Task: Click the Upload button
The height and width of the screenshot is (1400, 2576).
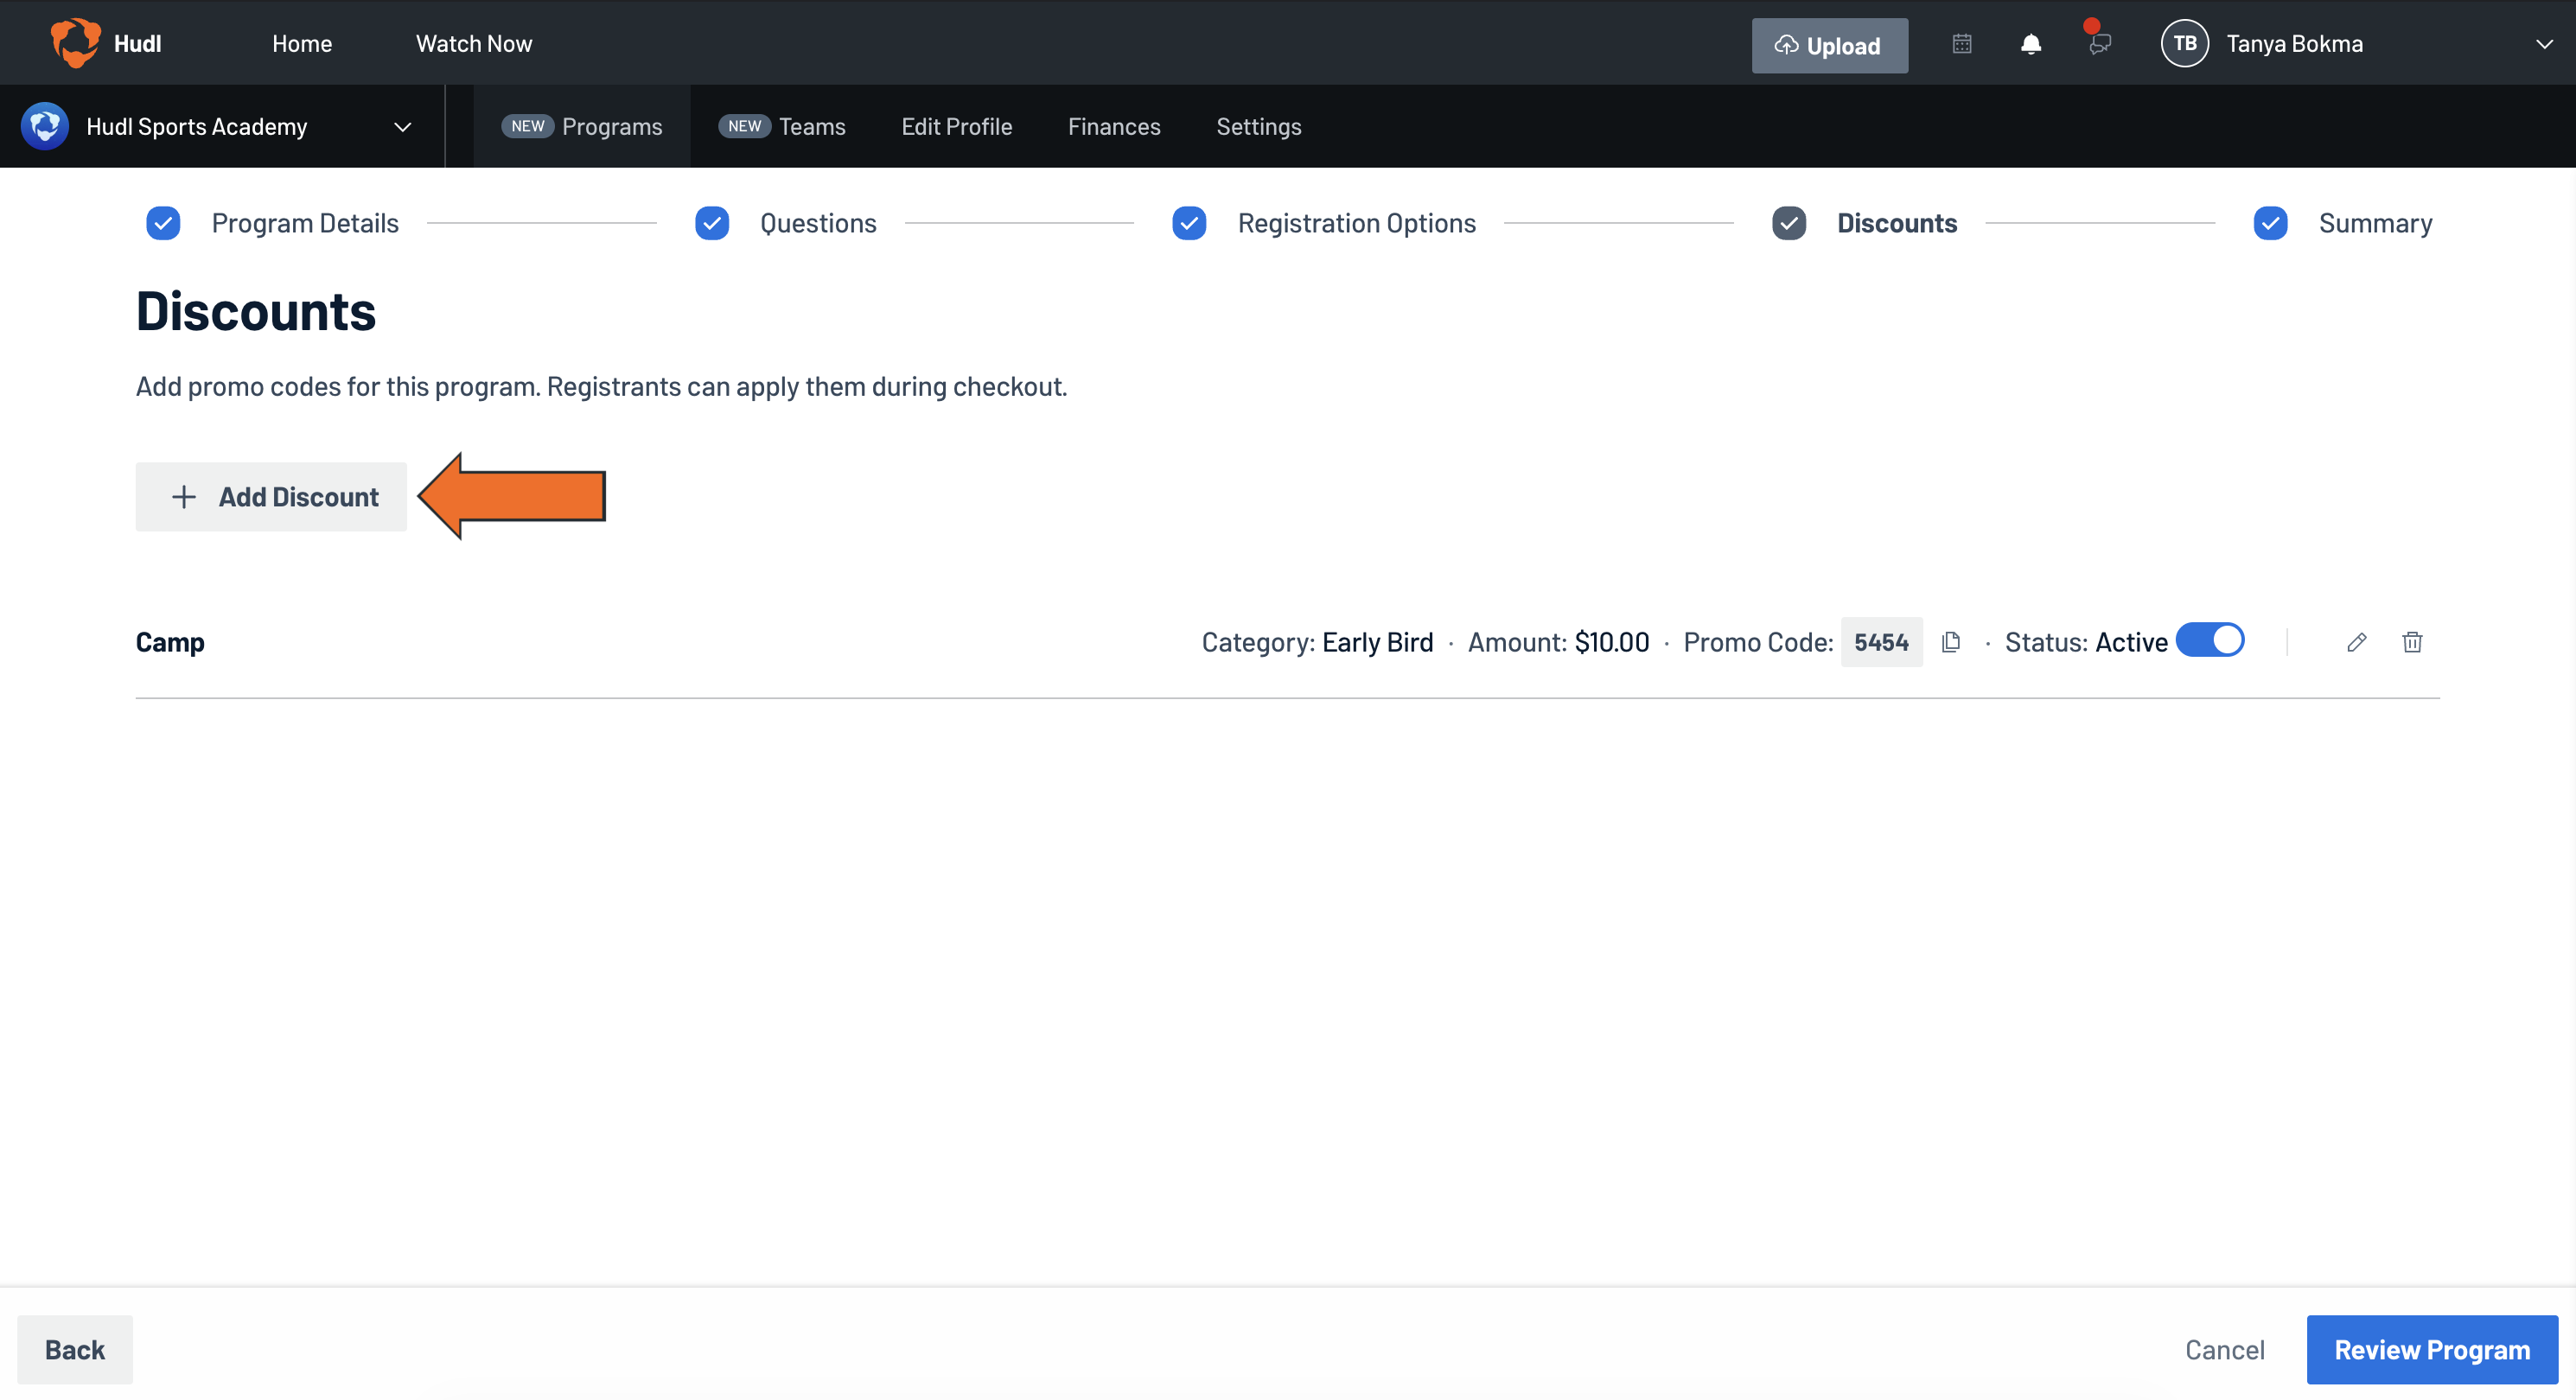Action: pyautogui.click(x=1829, y=45)
